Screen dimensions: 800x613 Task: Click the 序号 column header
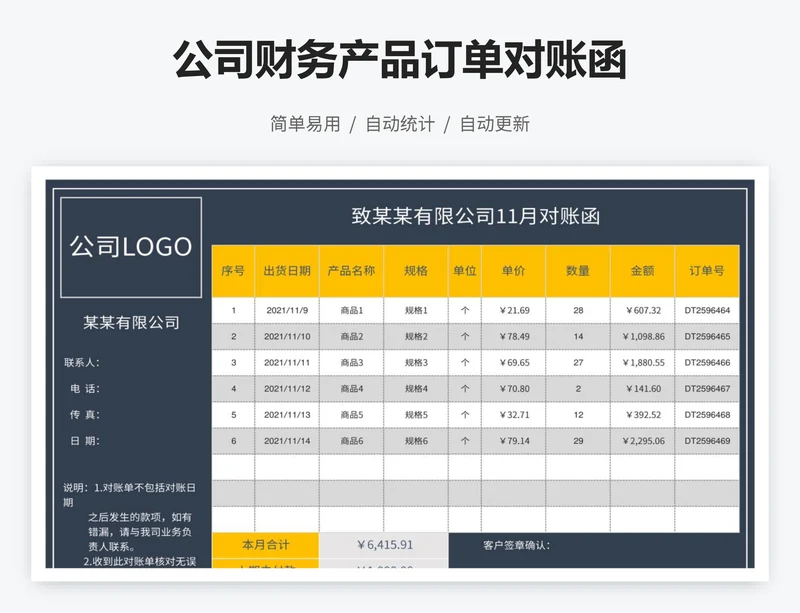pos(233,271)
